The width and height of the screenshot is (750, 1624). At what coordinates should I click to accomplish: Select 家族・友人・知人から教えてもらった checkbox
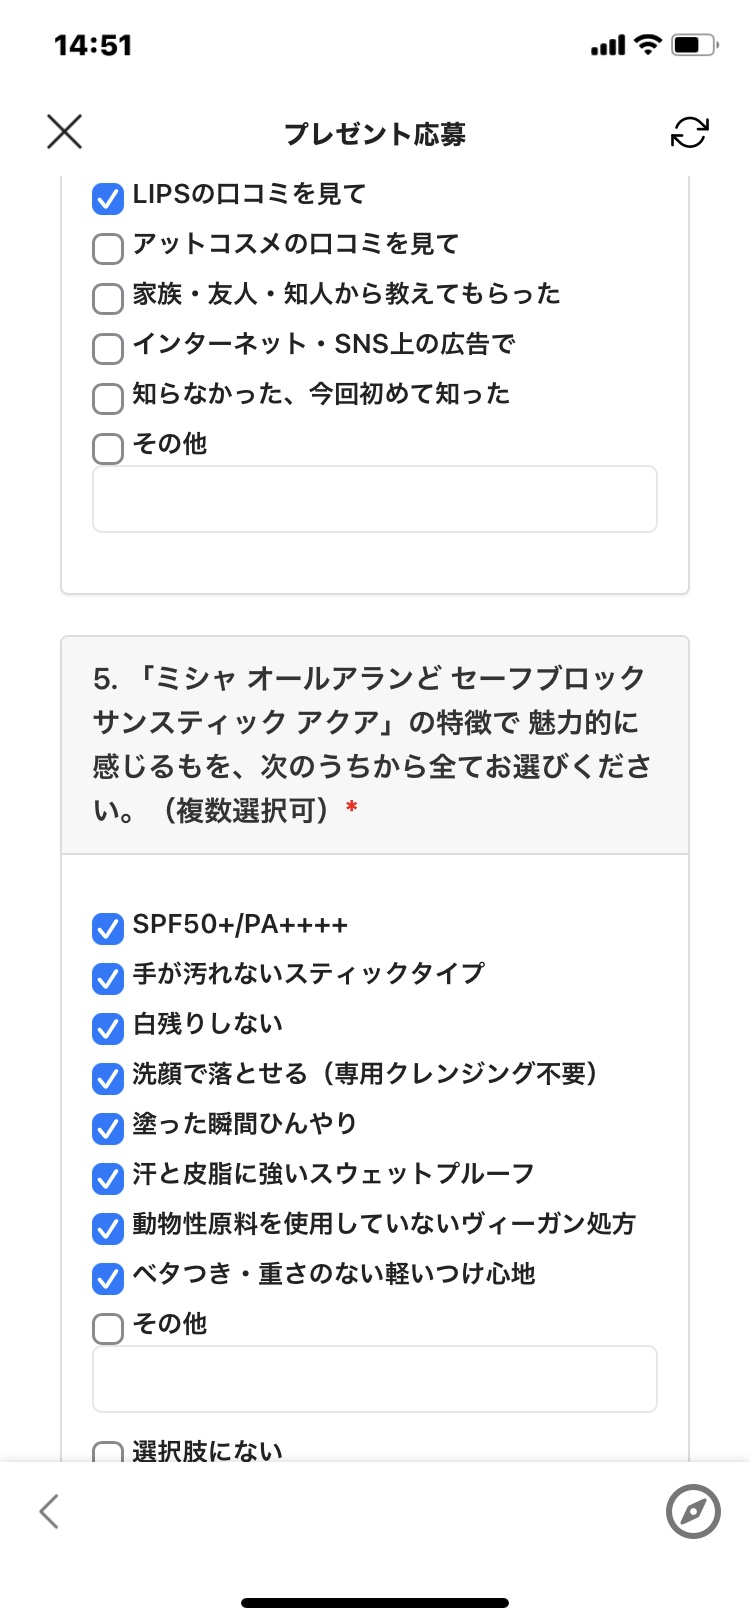click(108, 298)
